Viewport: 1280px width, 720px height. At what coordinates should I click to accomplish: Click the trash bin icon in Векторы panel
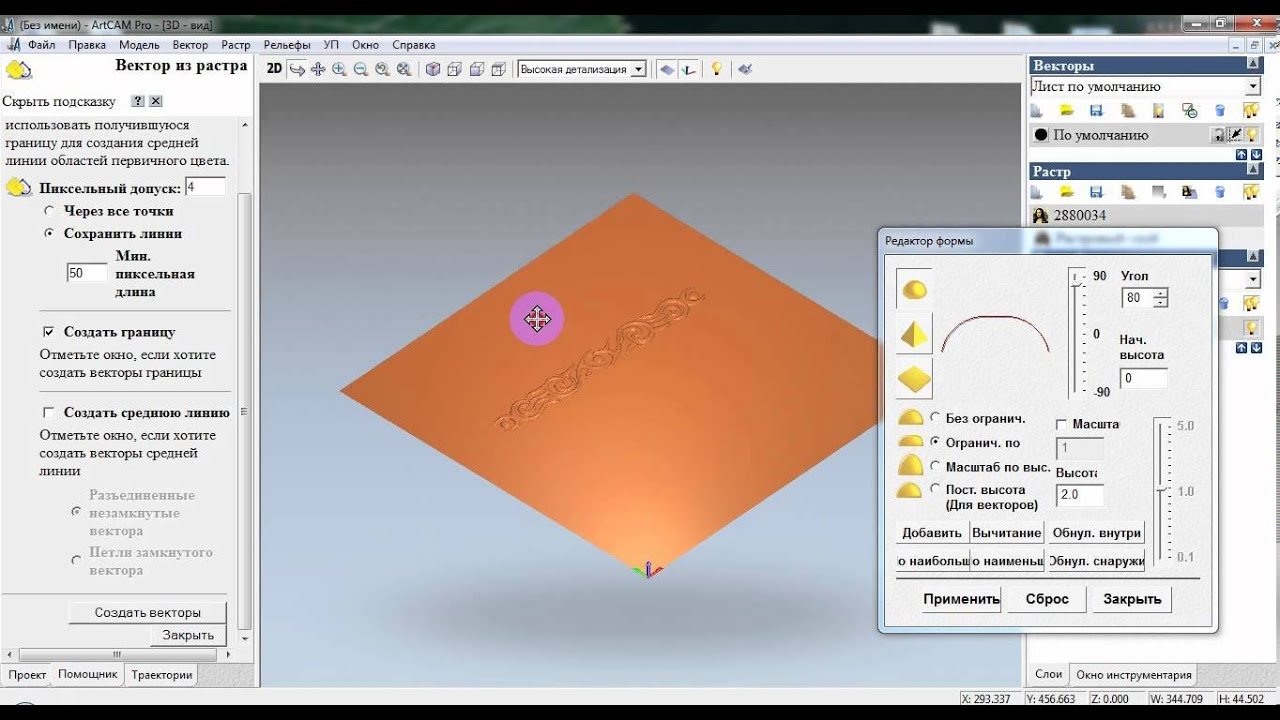(1220, 111)
